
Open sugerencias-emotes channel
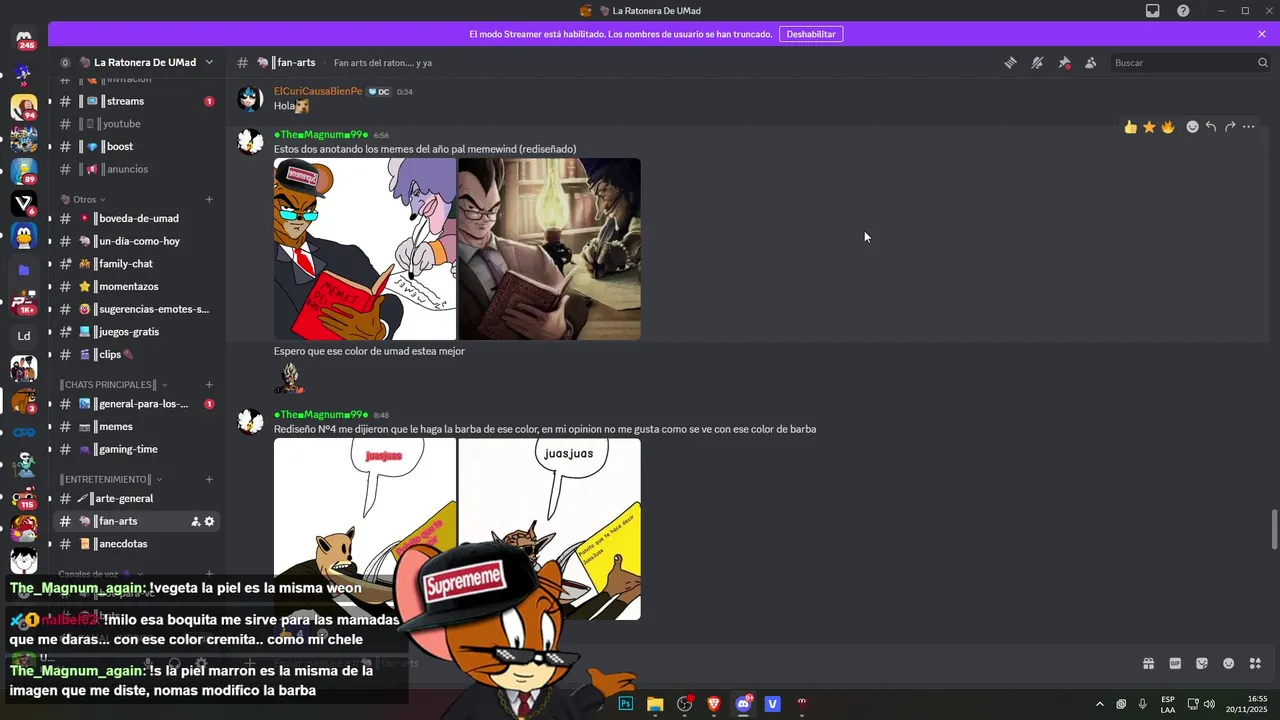135,309
